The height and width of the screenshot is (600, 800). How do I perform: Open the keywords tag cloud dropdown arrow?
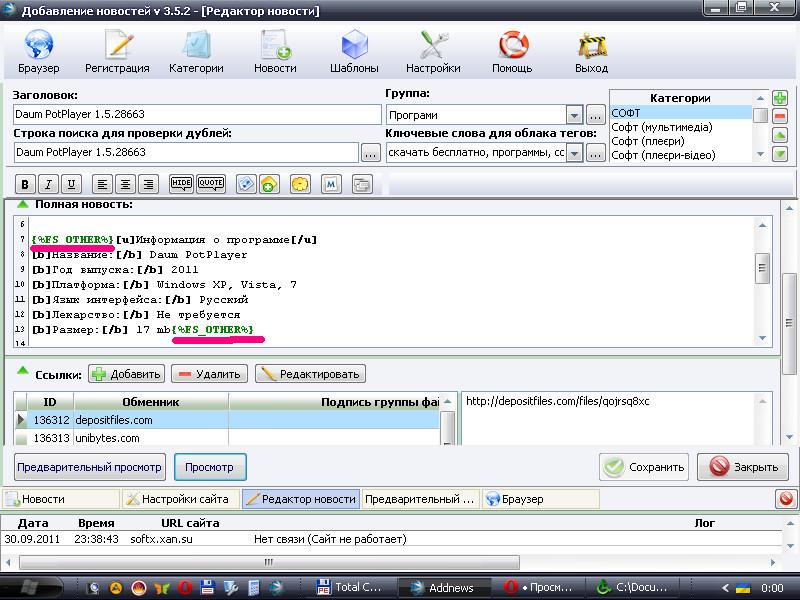coord(574,153)
